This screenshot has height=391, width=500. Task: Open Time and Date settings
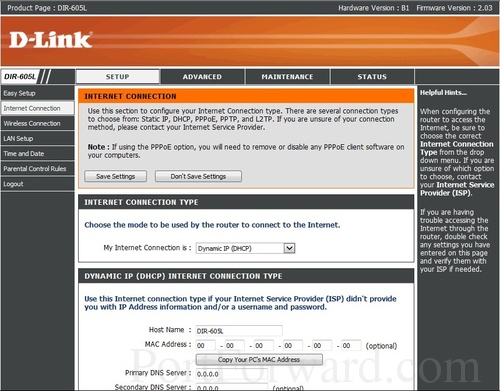point(37,154)
